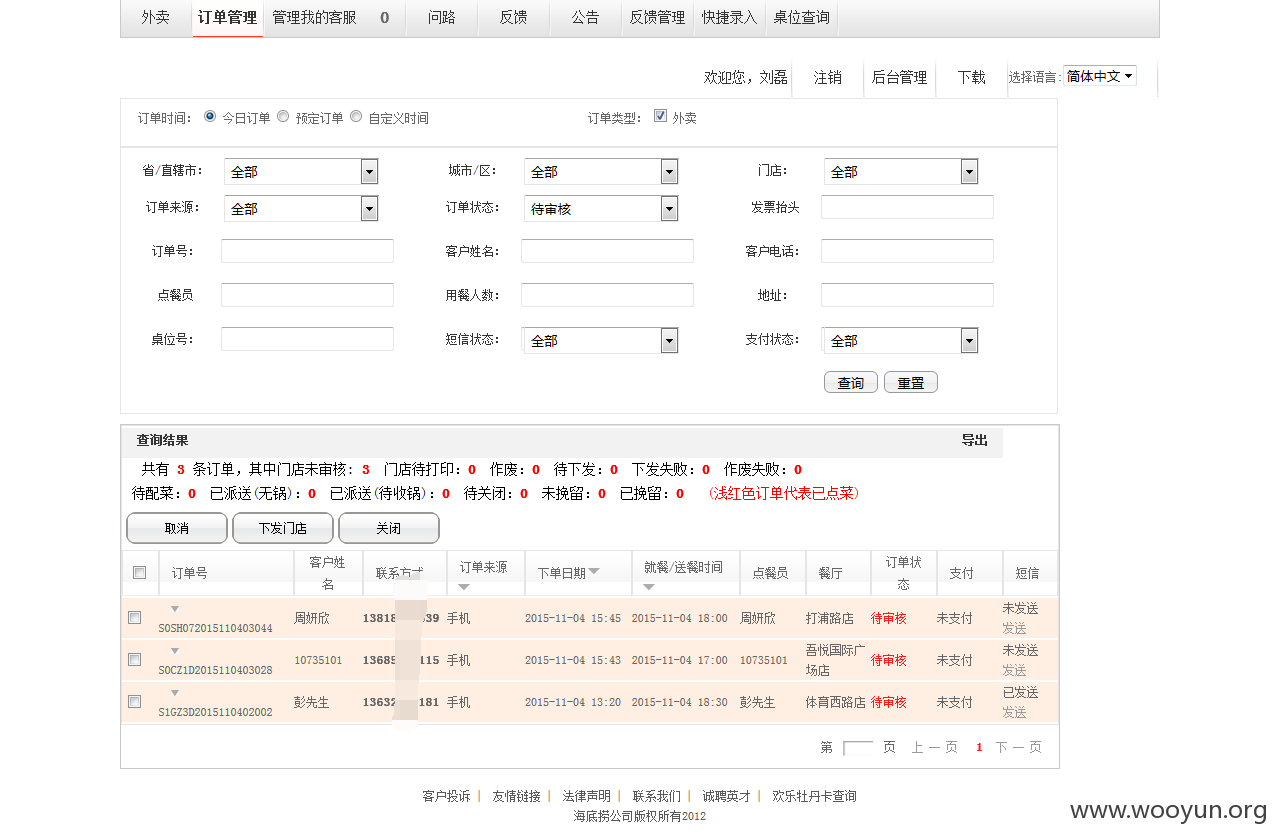Click the 点餐员 input field
This screenshot has height=839, width=1276.
point(307,295)
